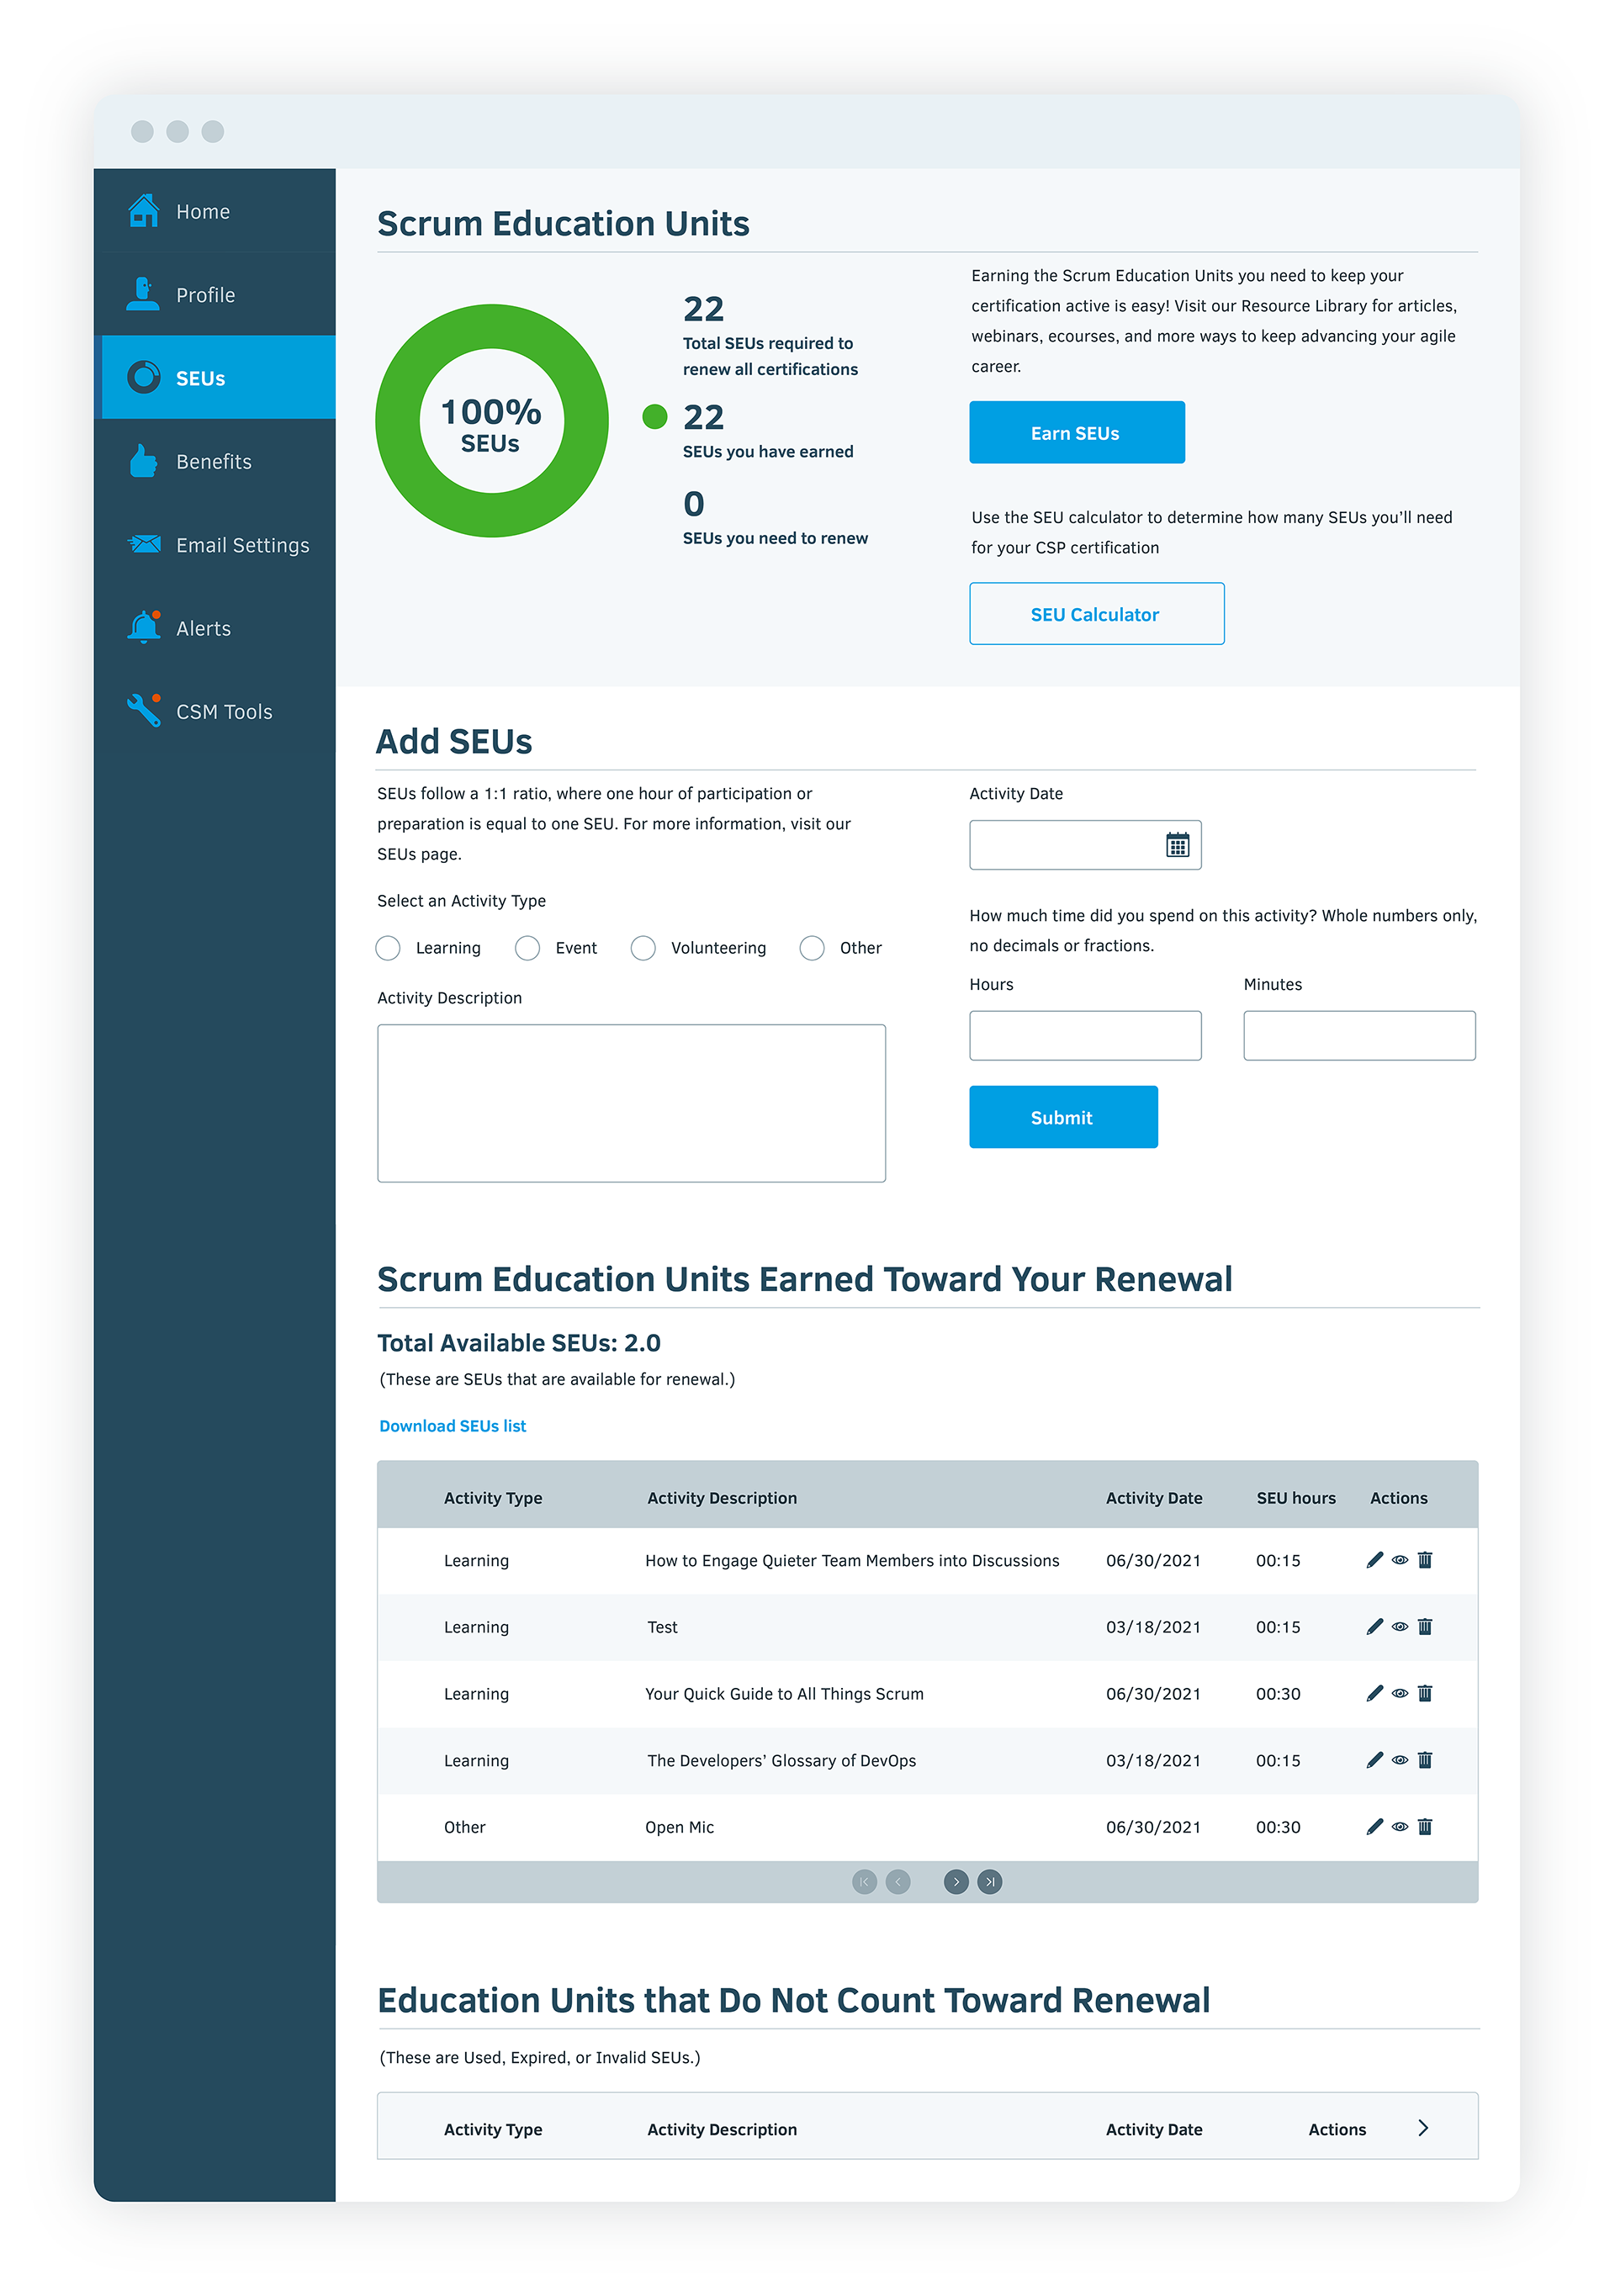Open the Benefits menu item

215,461
